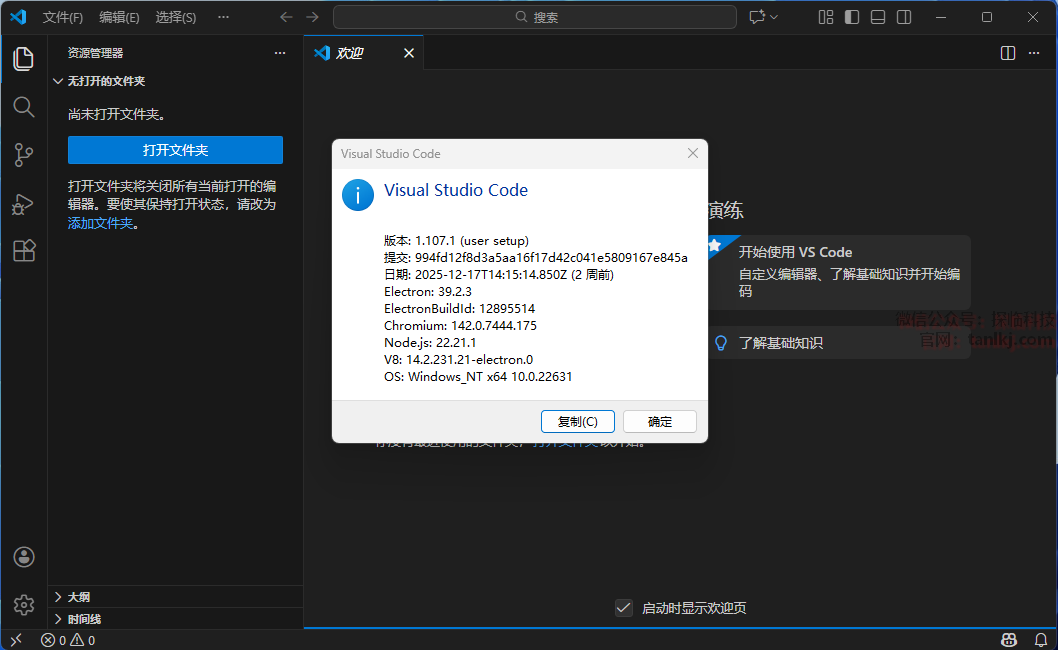Screen dimensions: 1058x650
Task: Click the 添加文件夹 link
Action: click(100, 223)
